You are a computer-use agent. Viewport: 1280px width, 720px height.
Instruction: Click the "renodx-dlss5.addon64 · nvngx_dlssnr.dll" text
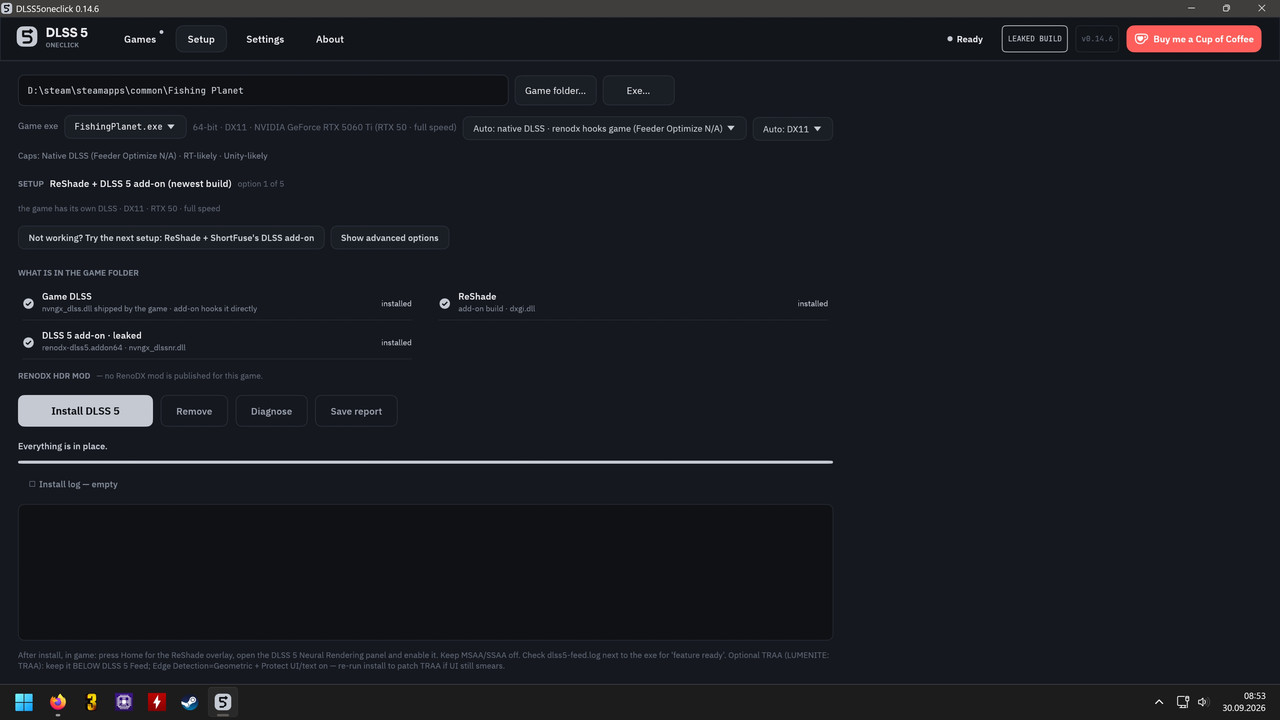coord(114,348)
